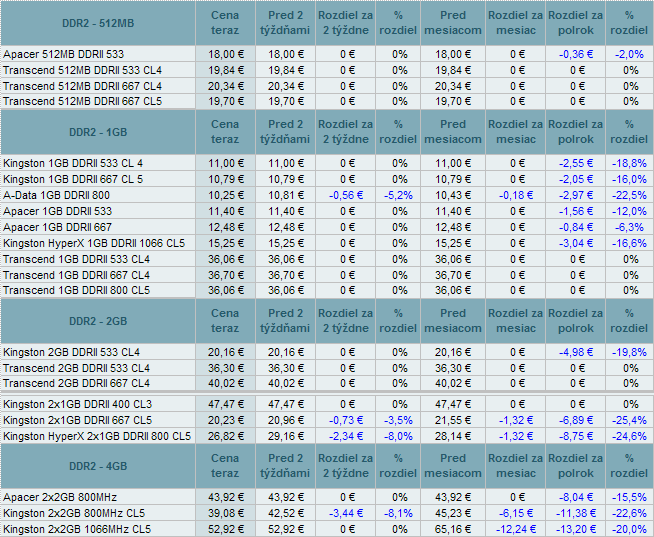
Task: Click the -11,38 € half-year difference value
Action: [x=576, y=513]
